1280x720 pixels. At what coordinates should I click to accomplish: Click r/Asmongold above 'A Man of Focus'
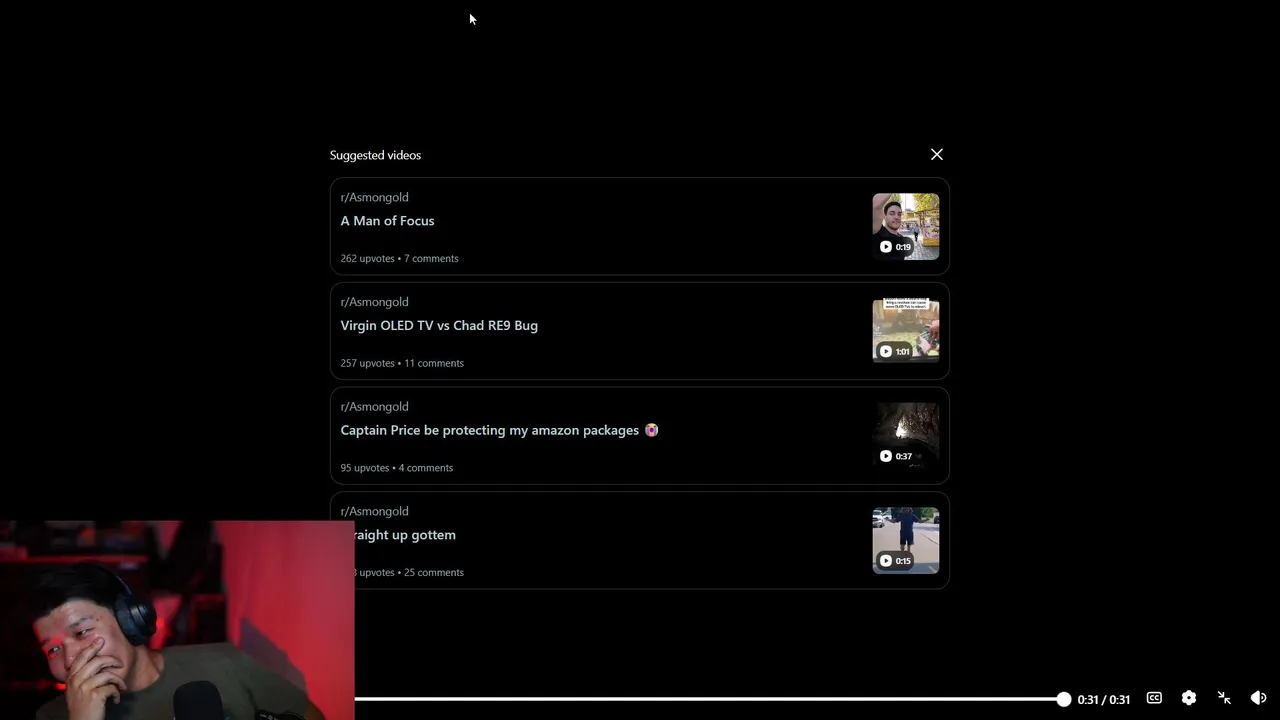[x=374, y=197]
